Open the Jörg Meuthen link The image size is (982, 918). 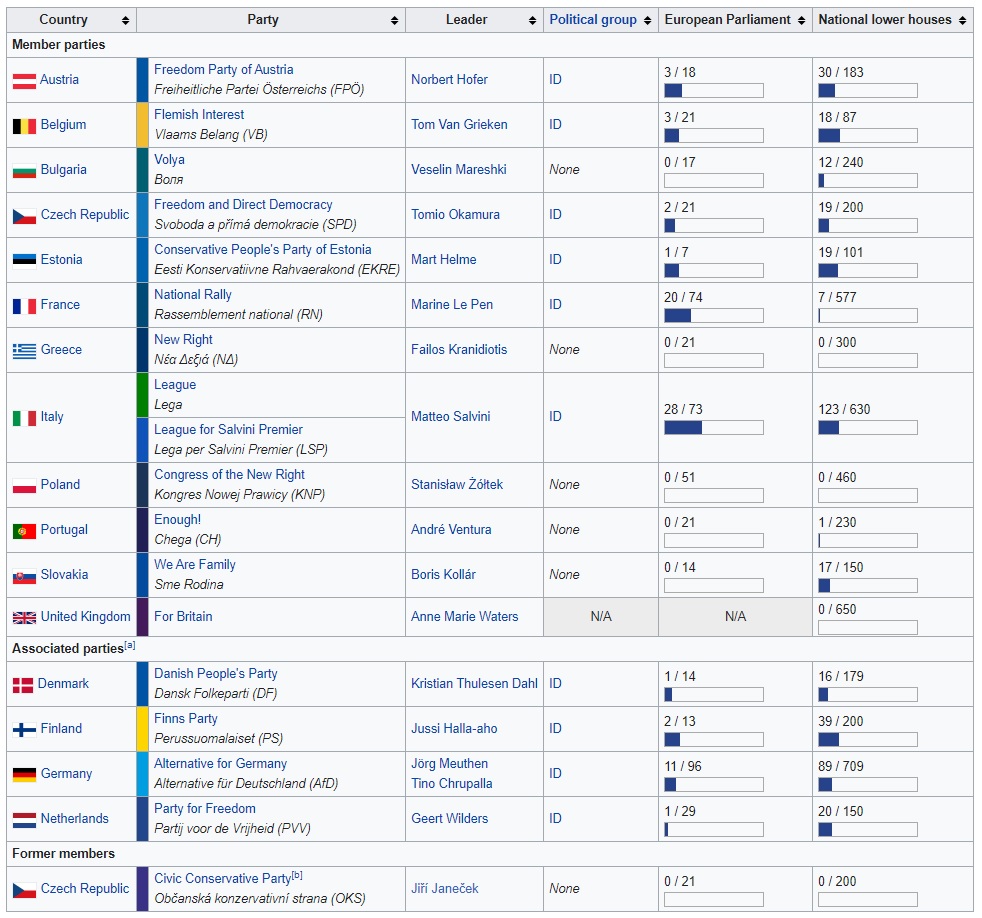pyautogui.click(x=449, y=763)
